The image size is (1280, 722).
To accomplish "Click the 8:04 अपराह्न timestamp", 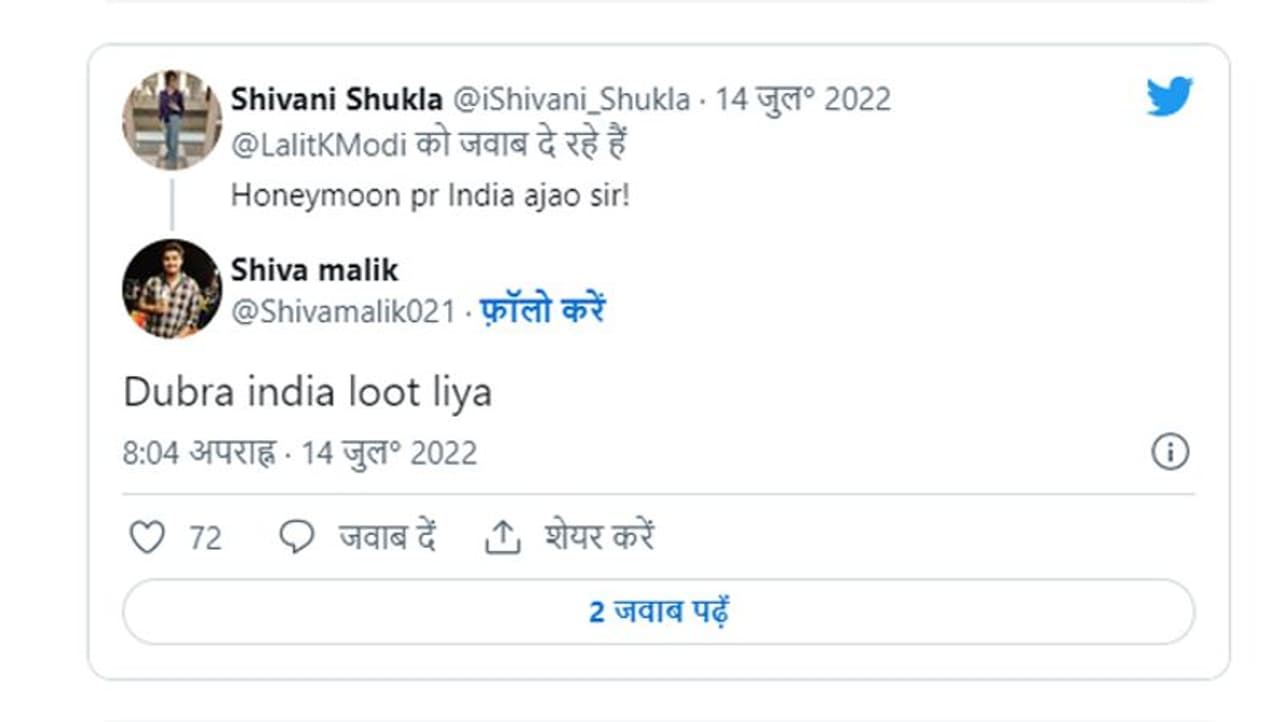I will 199,453.
